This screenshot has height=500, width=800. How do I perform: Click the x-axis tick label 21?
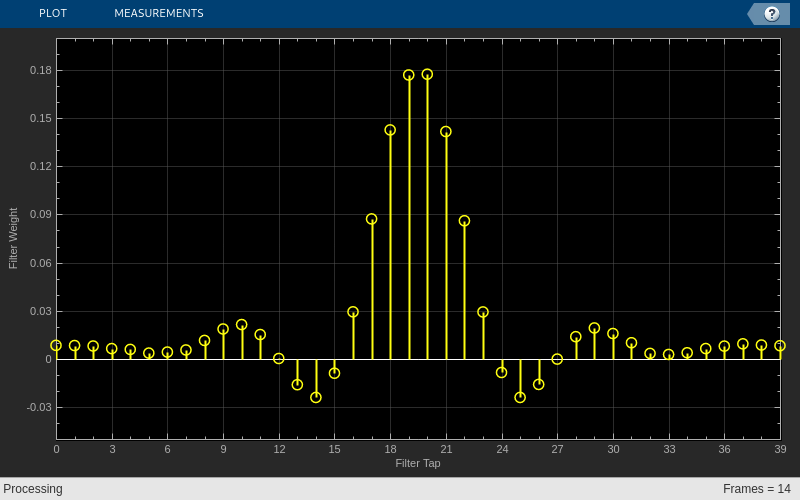point(446,449)
